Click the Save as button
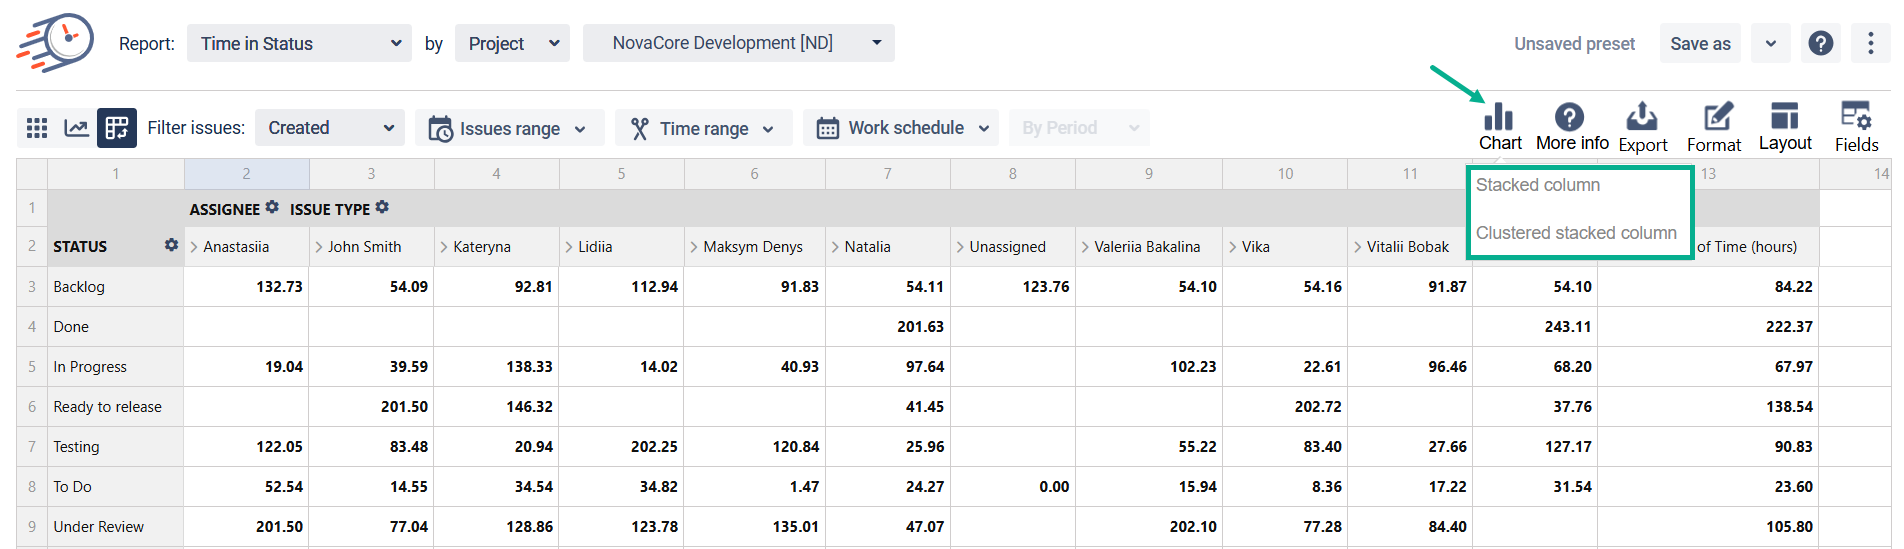 (1700, 43)
